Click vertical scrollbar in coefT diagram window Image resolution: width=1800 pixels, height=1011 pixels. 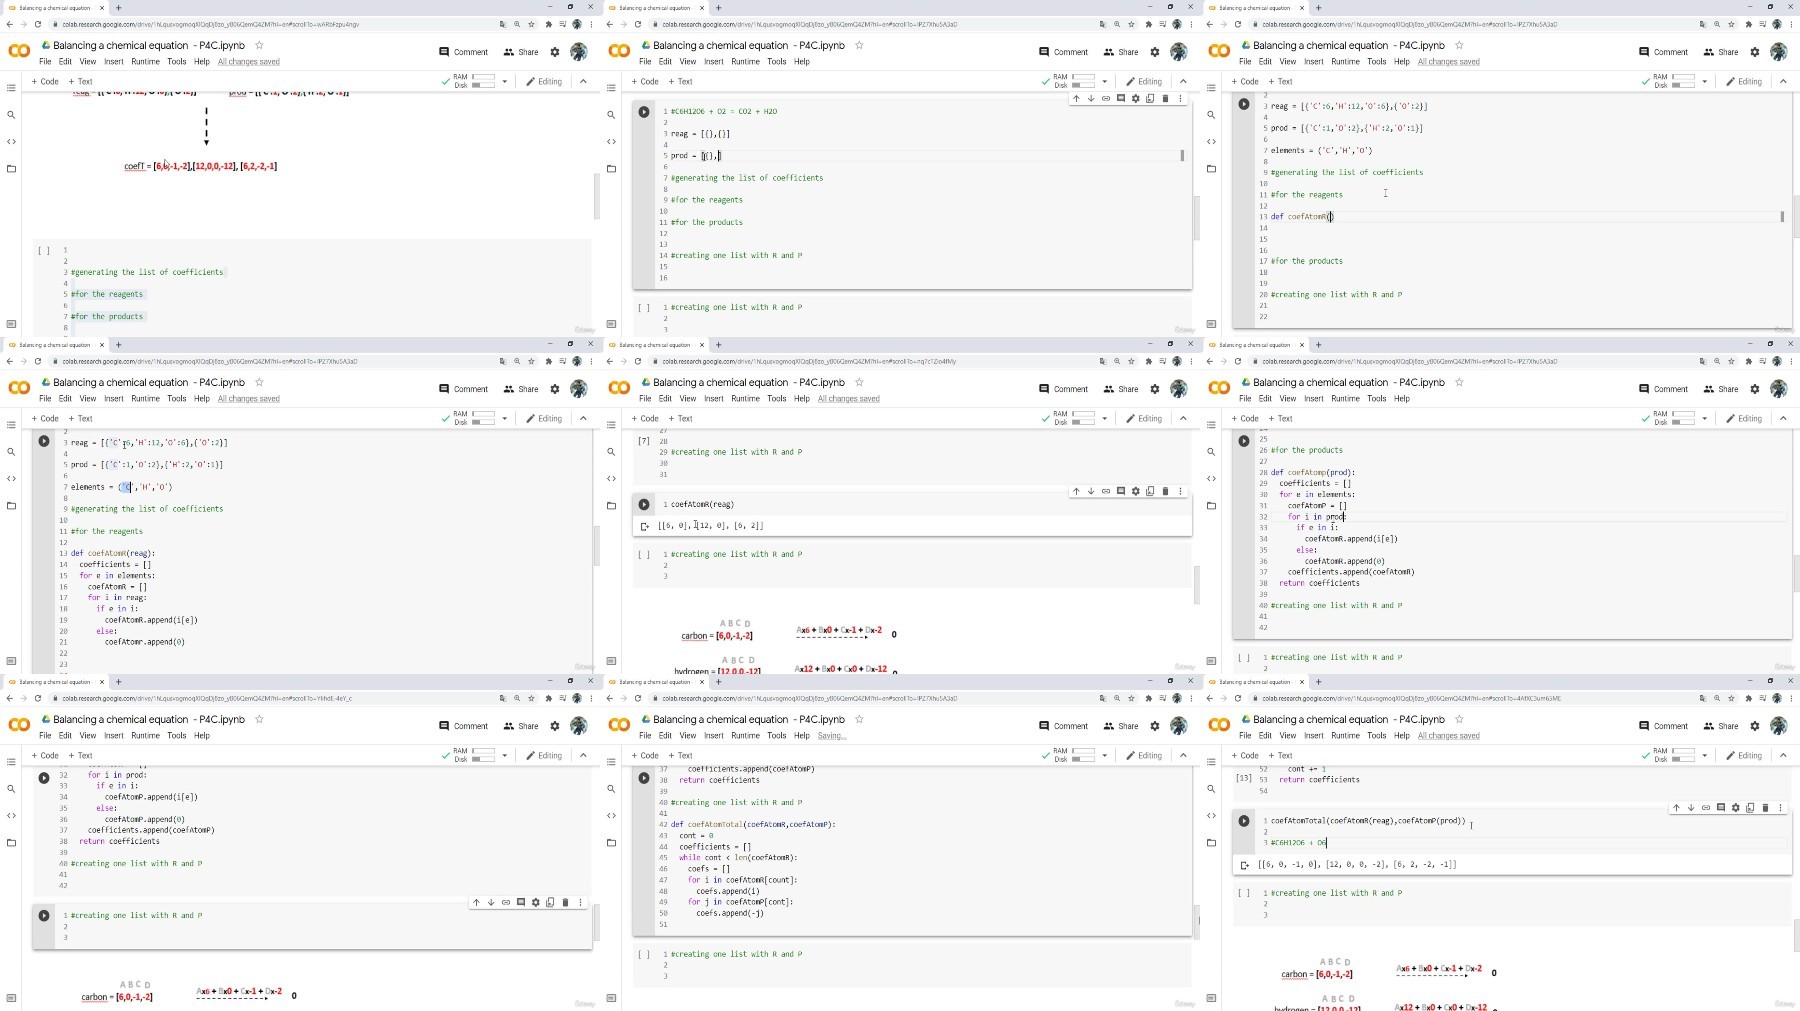(x=597, y=197)
